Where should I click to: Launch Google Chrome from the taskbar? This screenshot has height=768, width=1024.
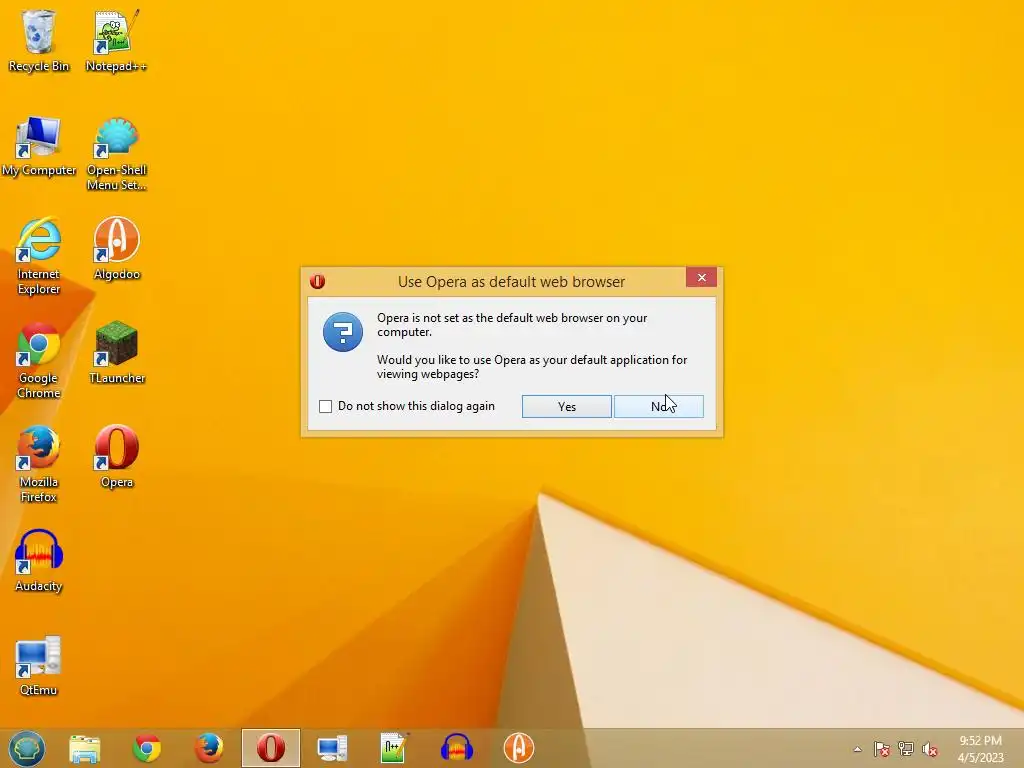click(147, 748)
